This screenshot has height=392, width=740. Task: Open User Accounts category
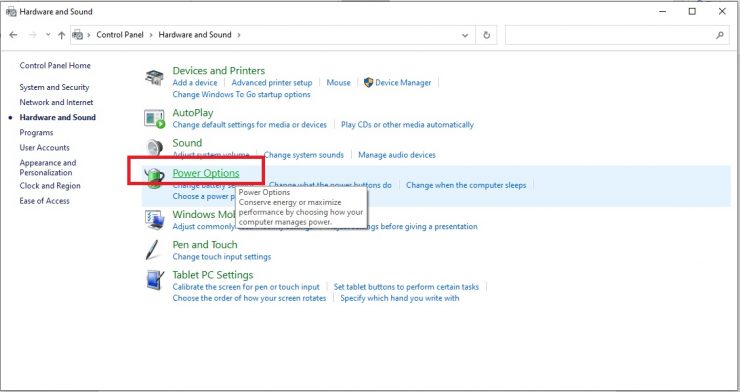[x=44, y=148]
